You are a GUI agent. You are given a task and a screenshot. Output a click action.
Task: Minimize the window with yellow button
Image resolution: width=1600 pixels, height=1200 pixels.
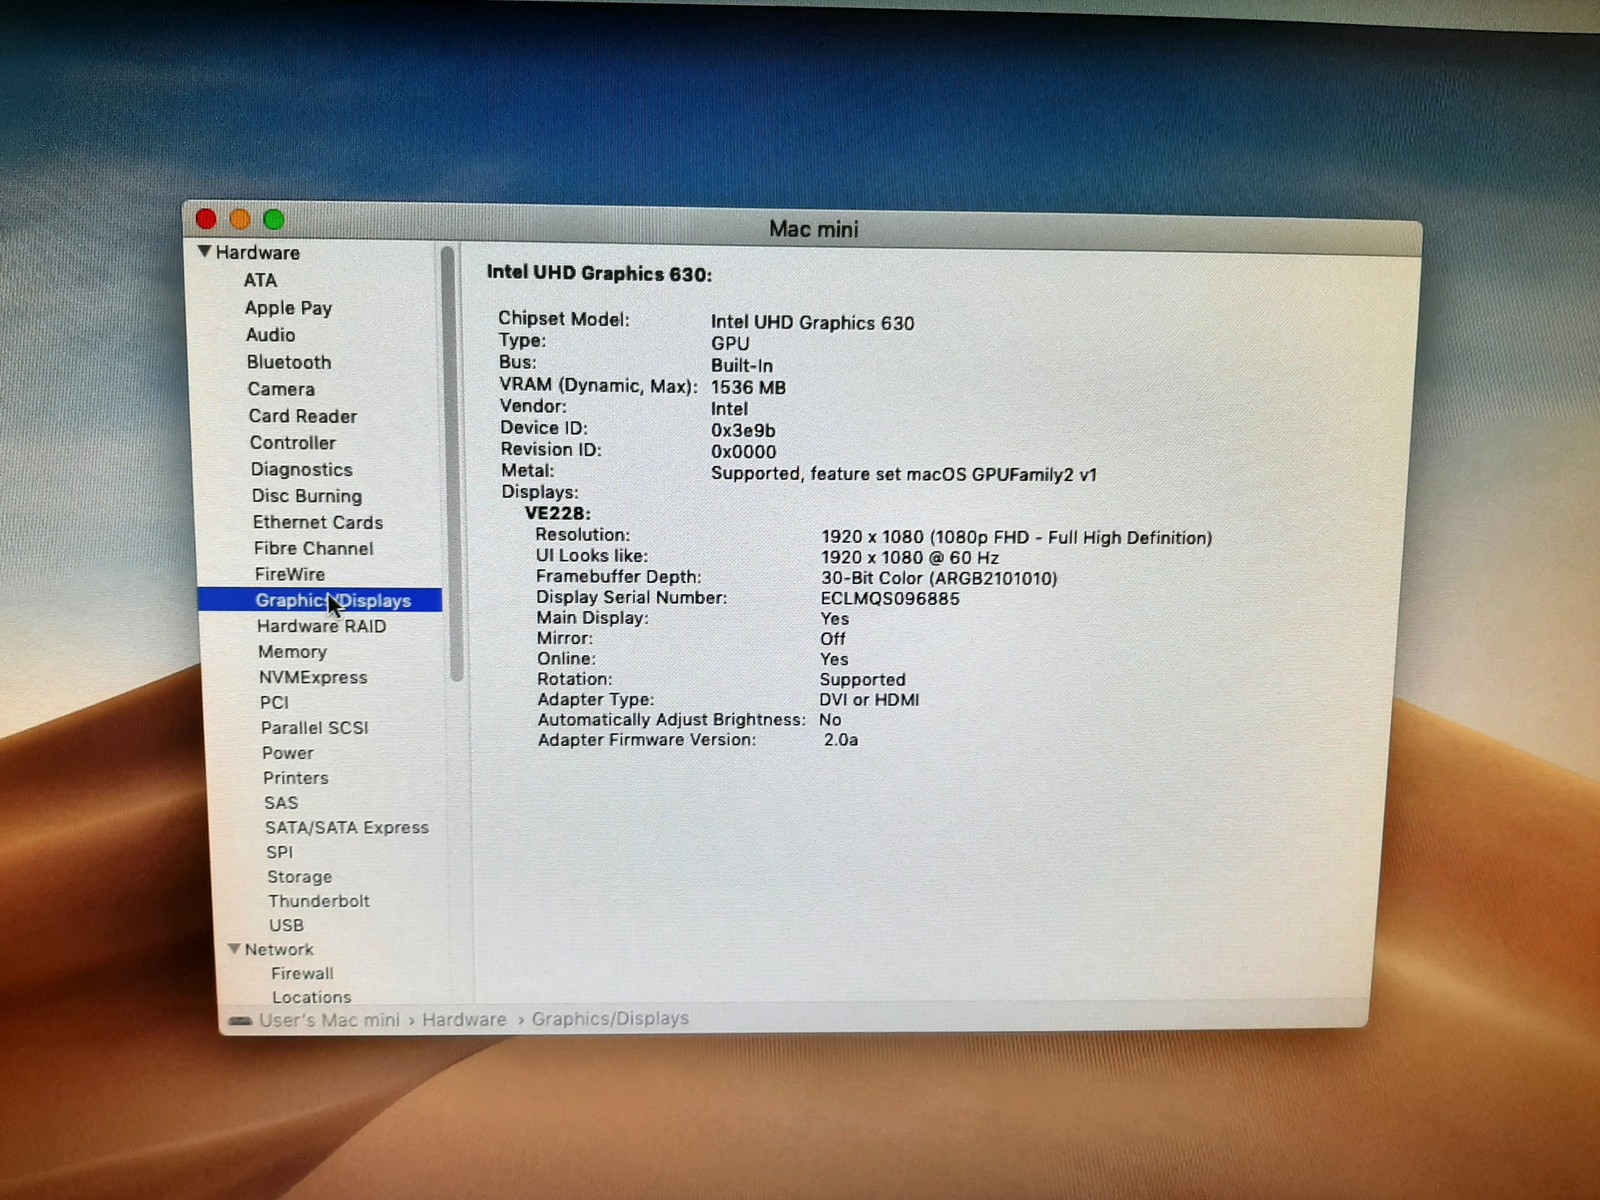[x=240, y=219]
